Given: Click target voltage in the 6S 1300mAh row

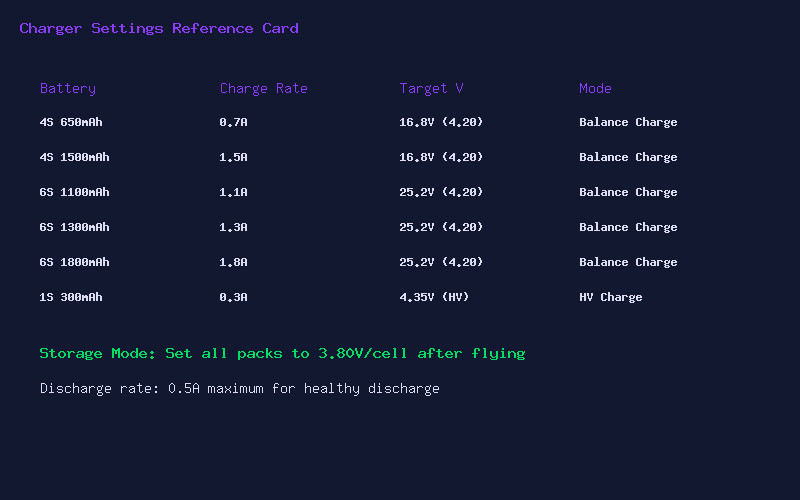Looking at the screenshot, I should pos(441,227).
